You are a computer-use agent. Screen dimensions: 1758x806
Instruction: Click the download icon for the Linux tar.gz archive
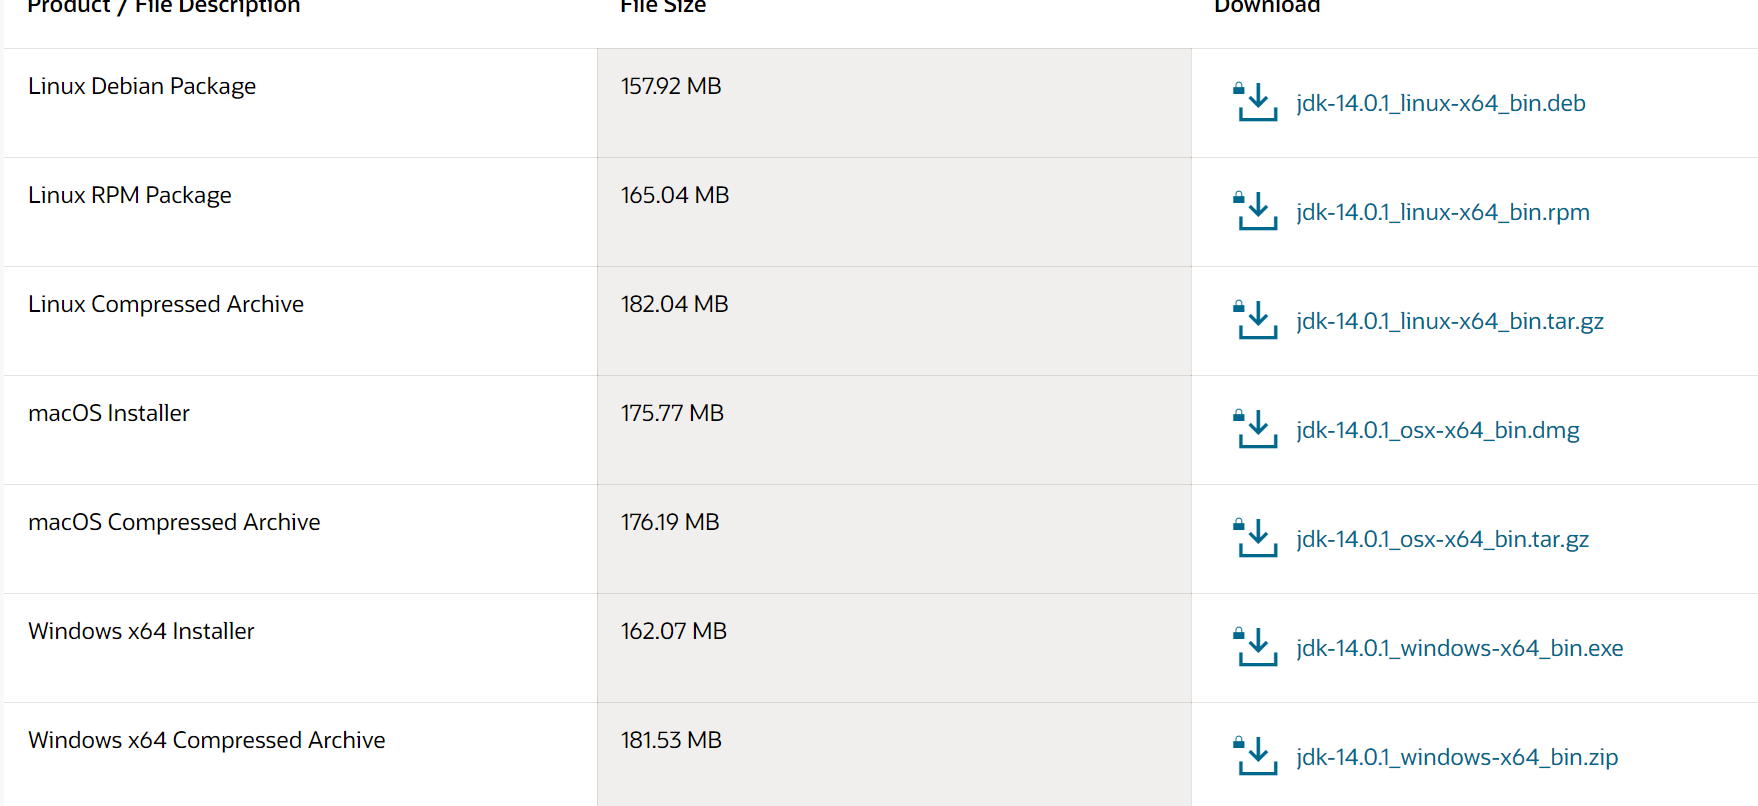tap(1256, 321)
